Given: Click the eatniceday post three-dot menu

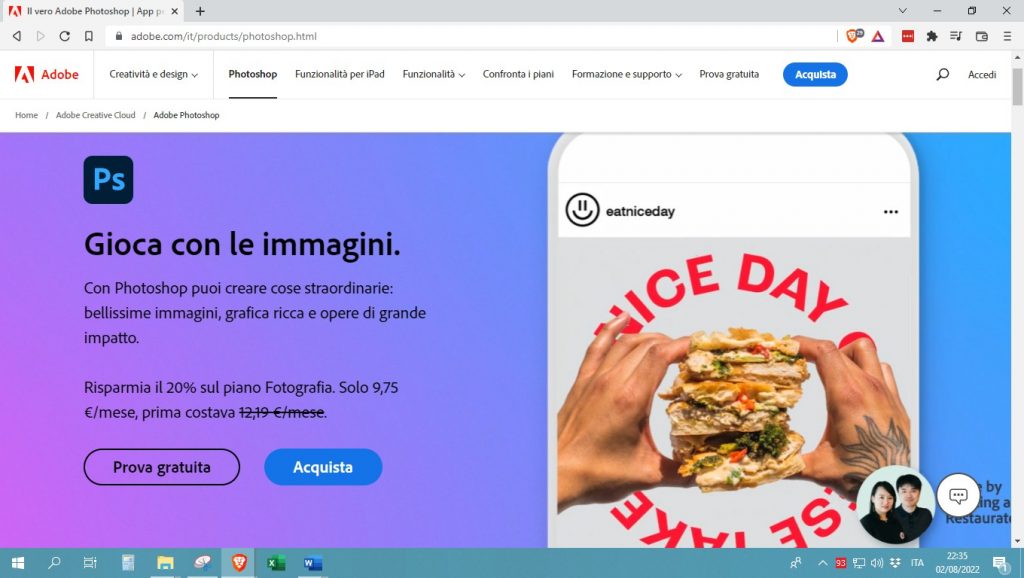Looking at the screenshot, I should pyautogui.click(x=890, y=212).
